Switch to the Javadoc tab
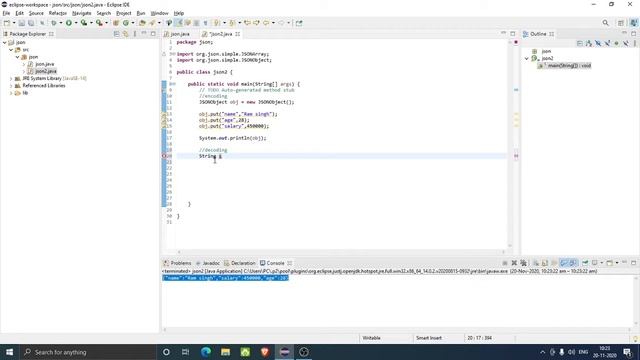The height and width of the screenshot is (360, 640). (208, 263)
